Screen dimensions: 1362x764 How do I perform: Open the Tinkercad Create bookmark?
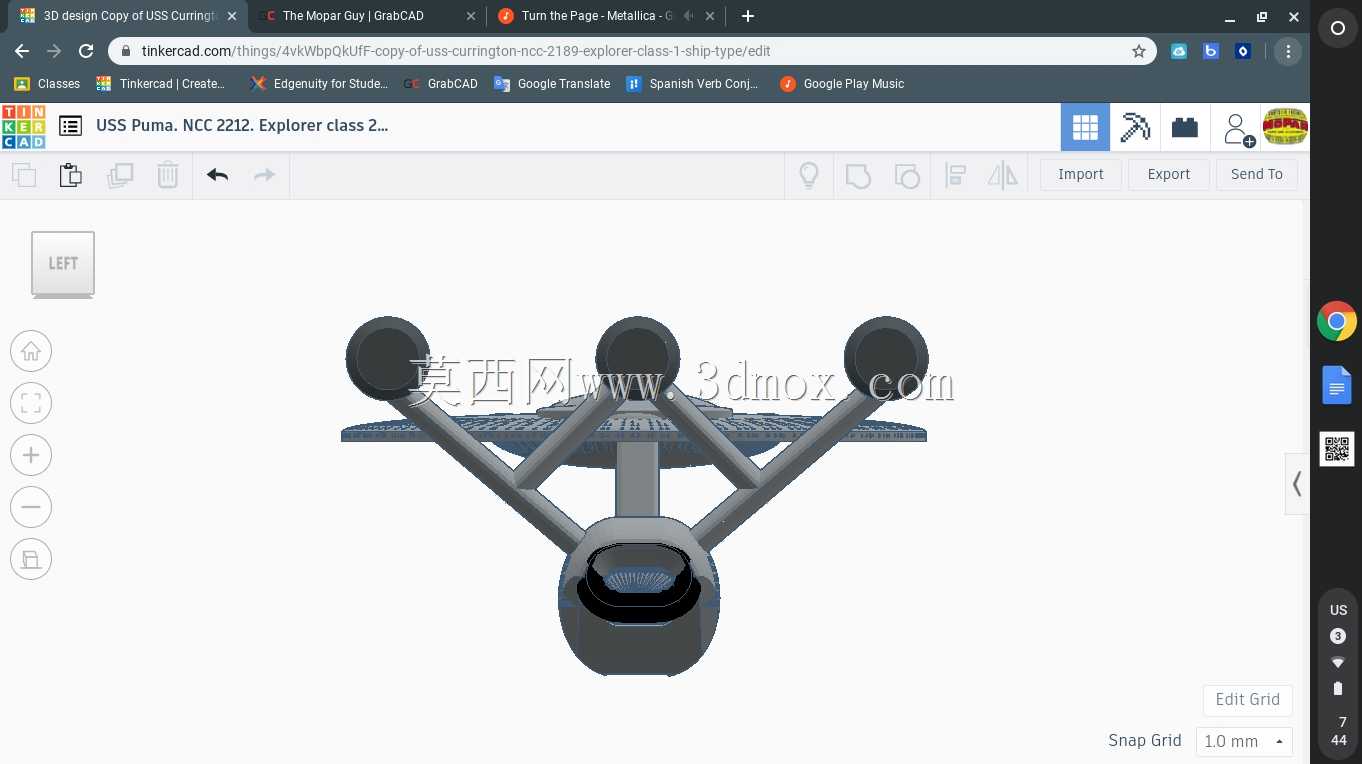(160, 84)
